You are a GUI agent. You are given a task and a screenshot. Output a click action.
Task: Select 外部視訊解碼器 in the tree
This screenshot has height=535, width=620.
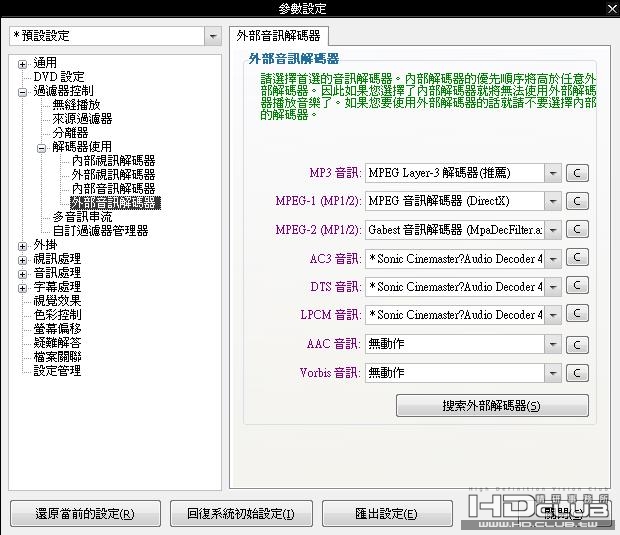pyautogui.click(x=113, y=174)
